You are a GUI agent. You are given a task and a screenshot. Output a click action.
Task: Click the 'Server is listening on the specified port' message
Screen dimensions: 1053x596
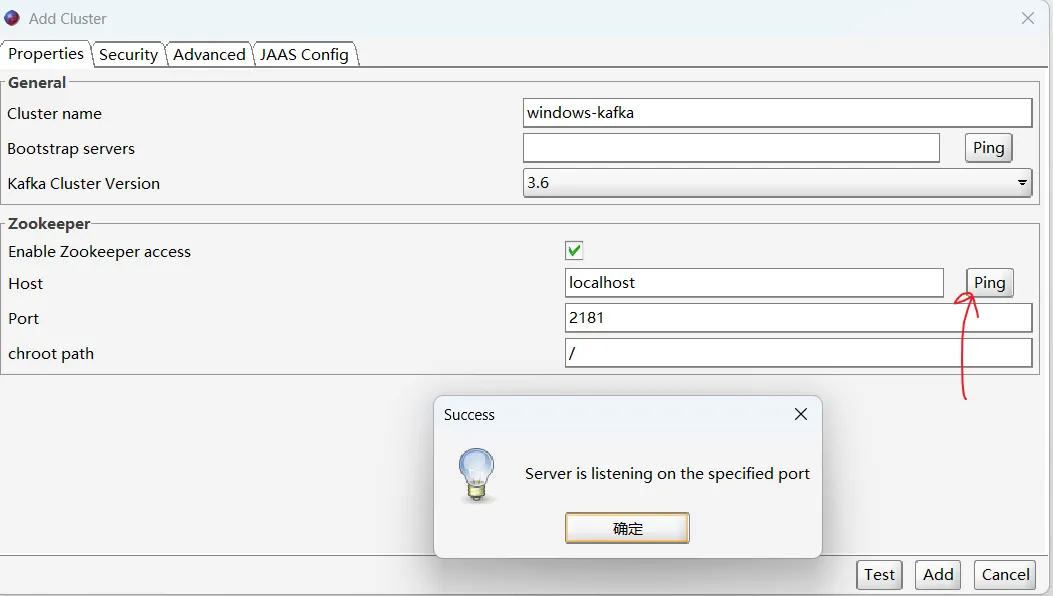[667, 474]
